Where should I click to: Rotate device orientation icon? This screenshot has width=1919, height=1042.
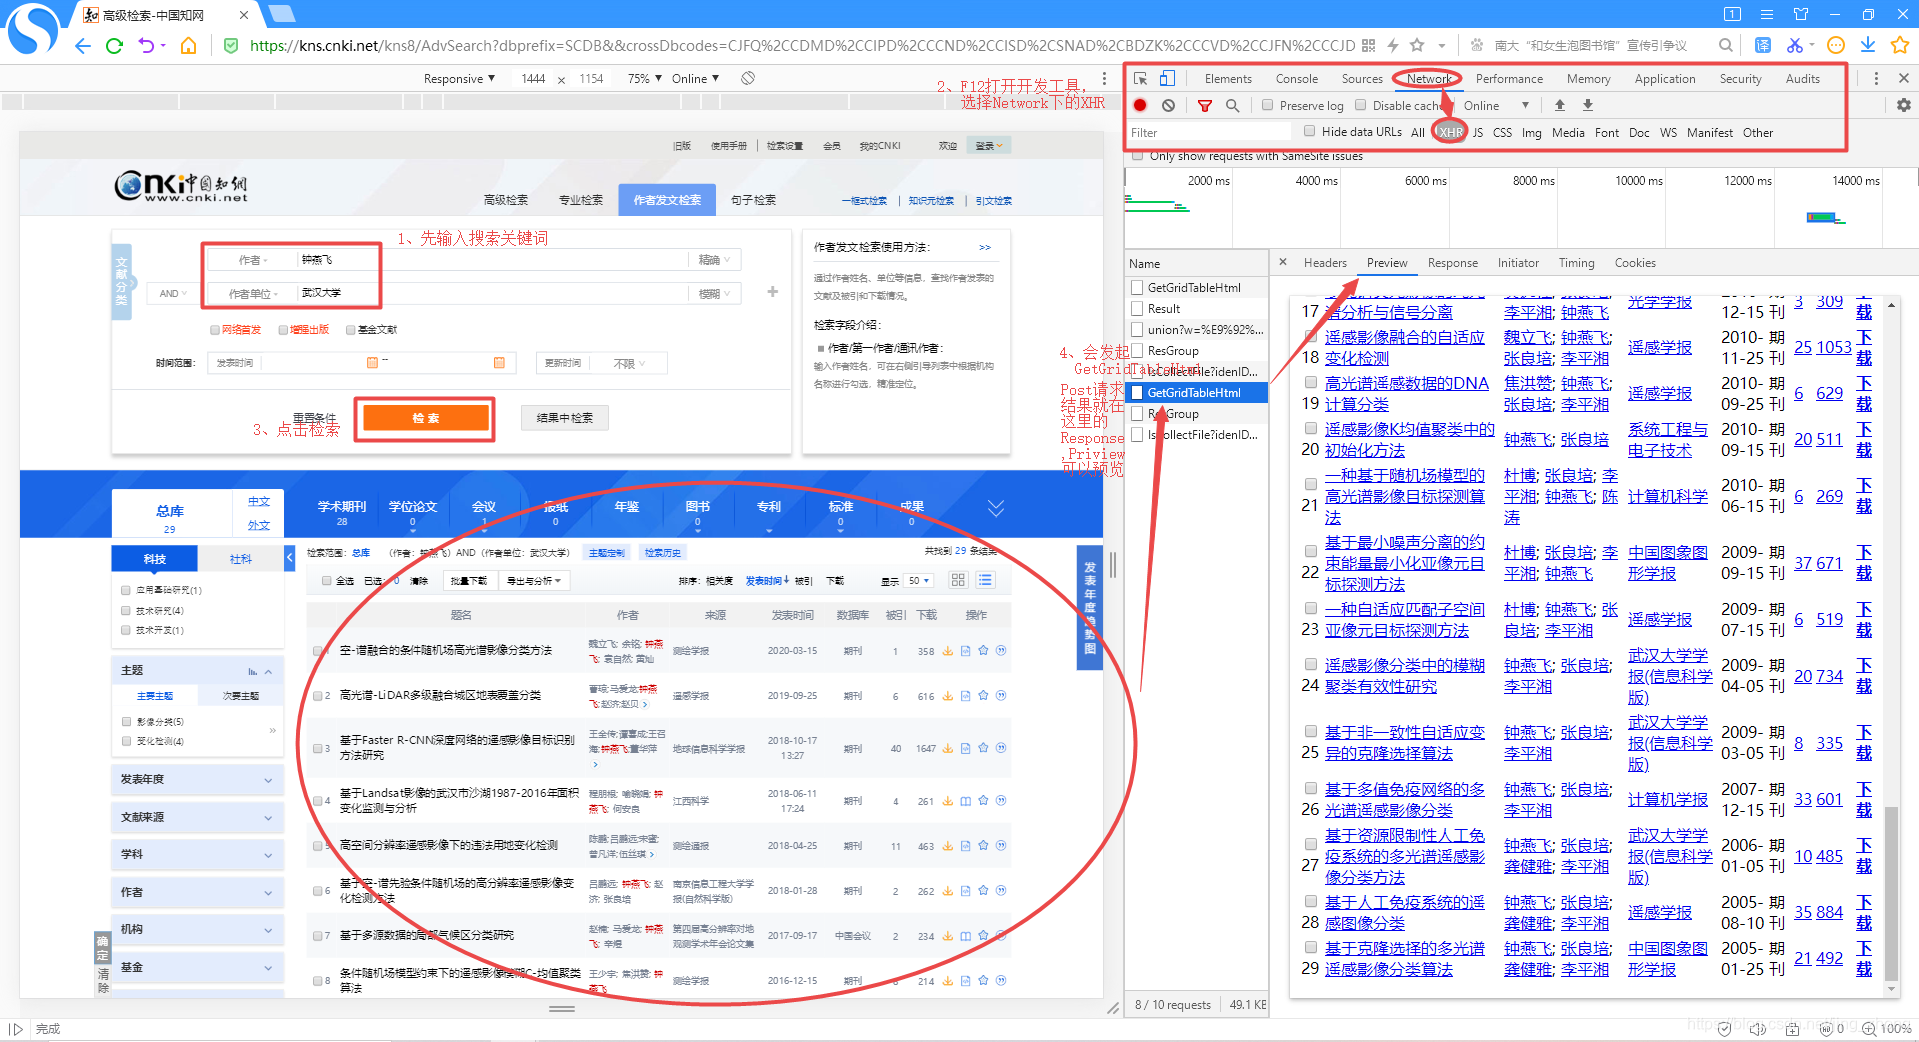click(748, 78)
